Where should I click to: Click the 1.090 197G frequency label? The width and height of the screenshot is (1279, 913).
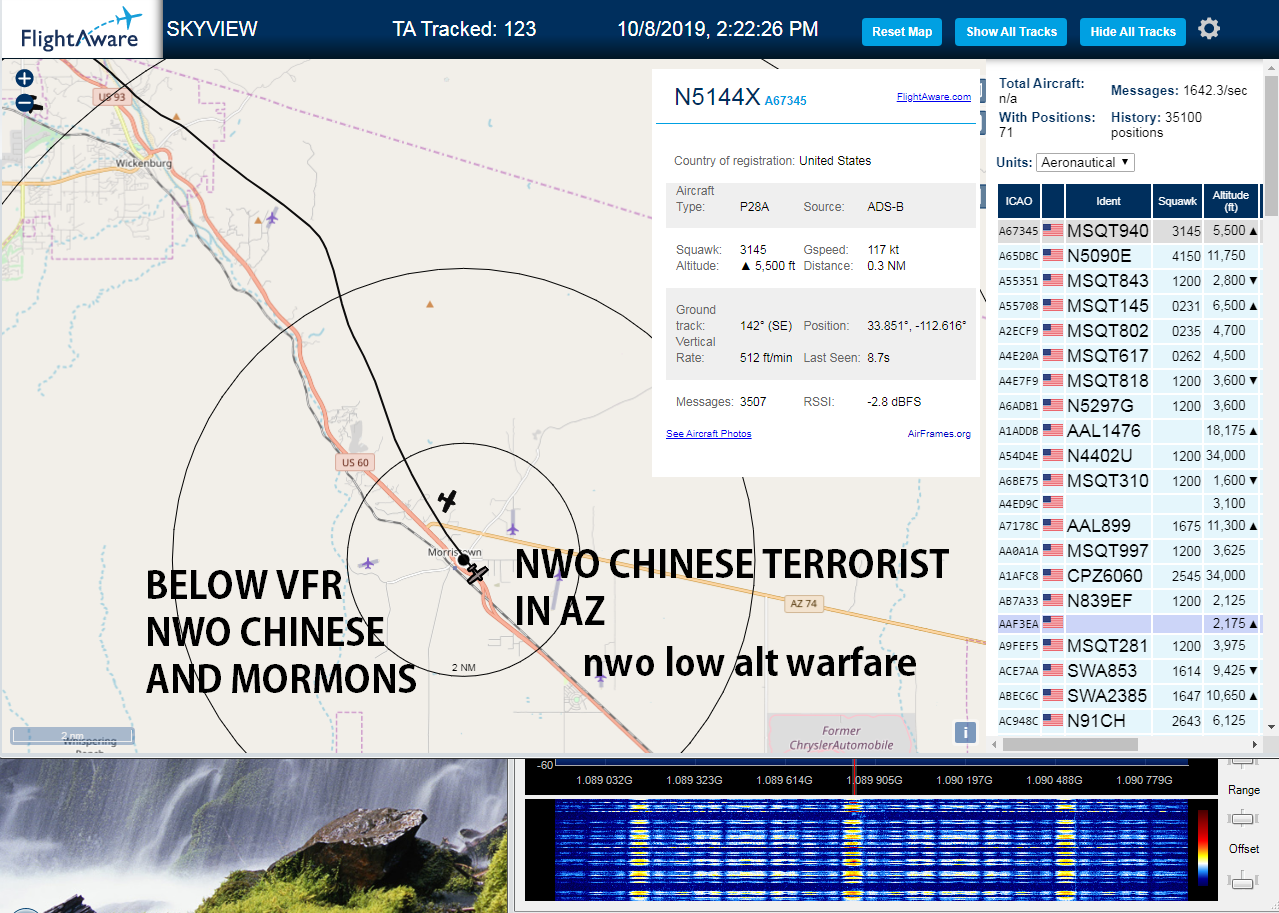point(964,780)
